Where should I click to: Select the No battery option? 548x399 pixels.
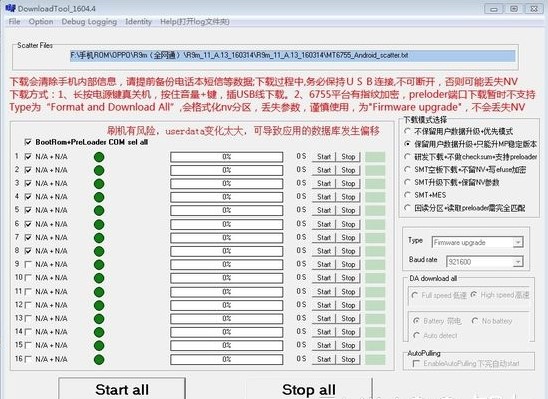coord(475,321)
